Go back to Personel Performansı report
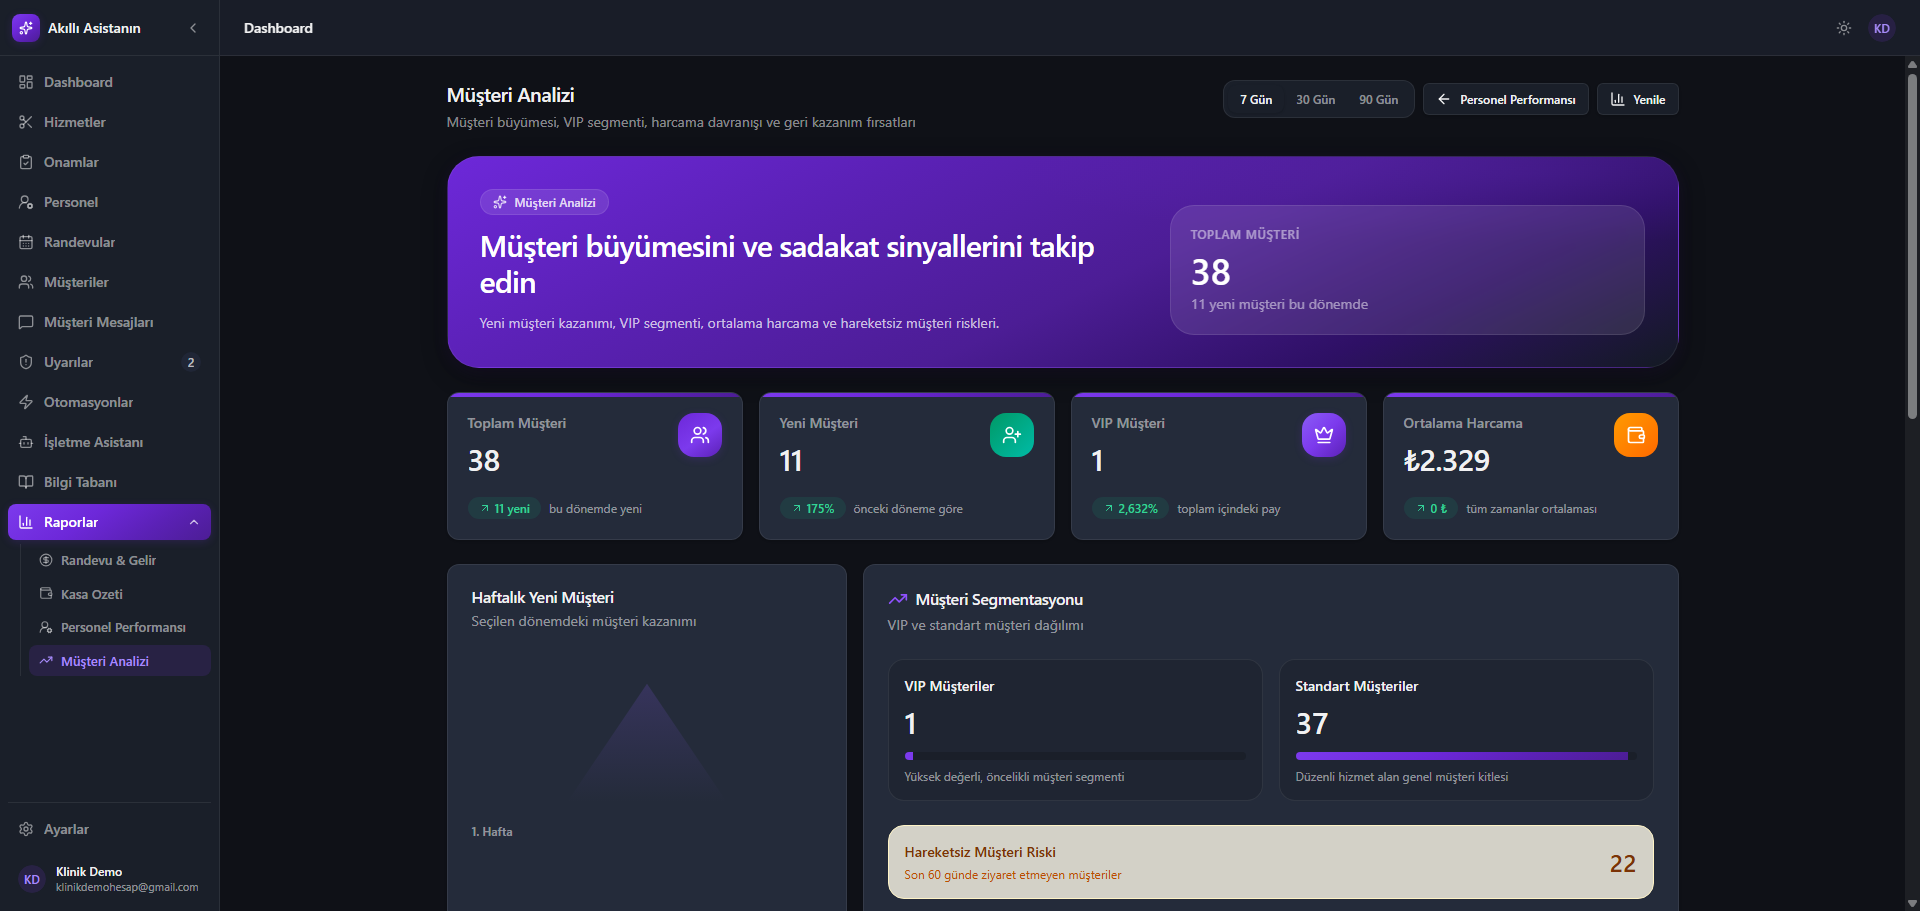1920x911 pixels. pyautogui.click(x=1506, y=100)
